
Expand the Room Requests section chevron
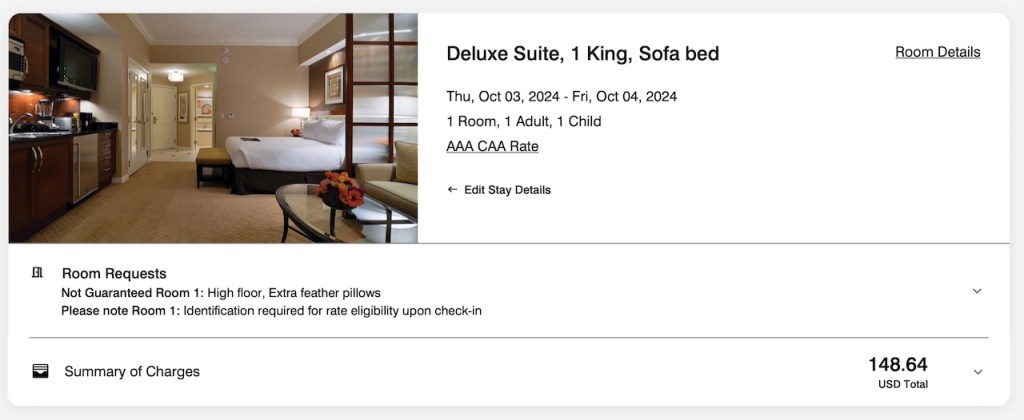(x=977, y=291)
